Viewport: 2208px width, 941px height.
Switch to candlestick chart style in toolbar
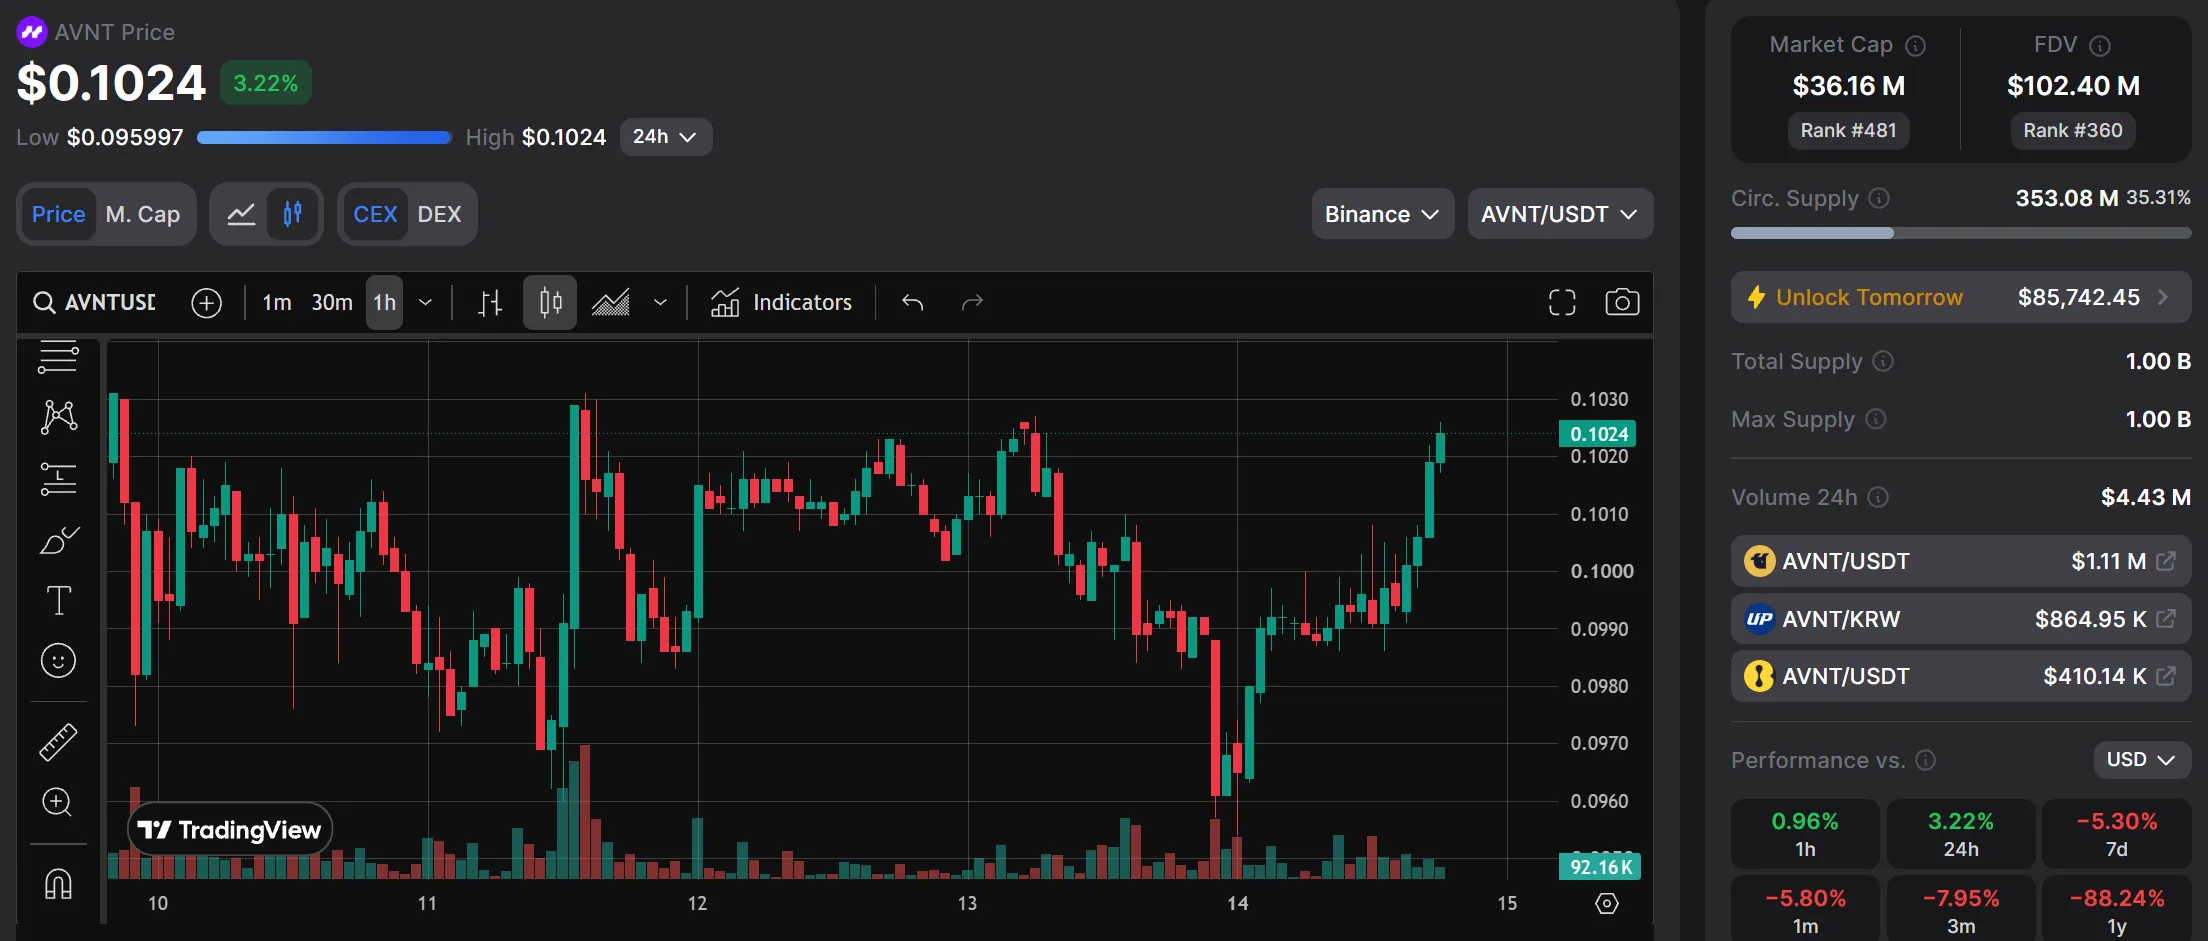pyautogui.click(x=550, y=302)
